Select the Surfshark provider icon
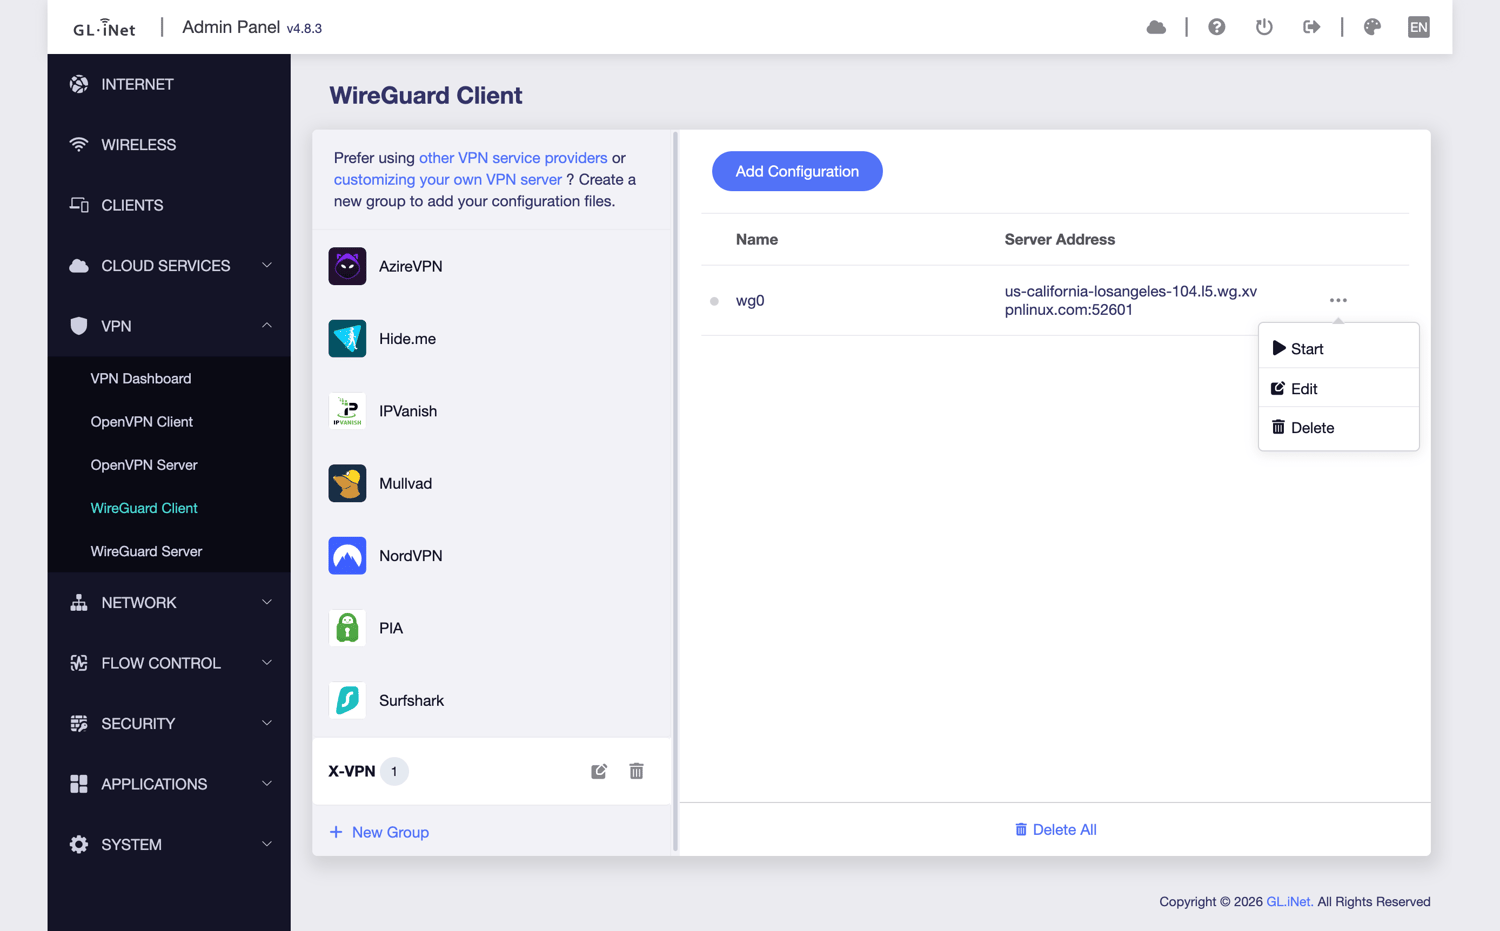This screenshot has width=1500, height=931. coord(347,700)
